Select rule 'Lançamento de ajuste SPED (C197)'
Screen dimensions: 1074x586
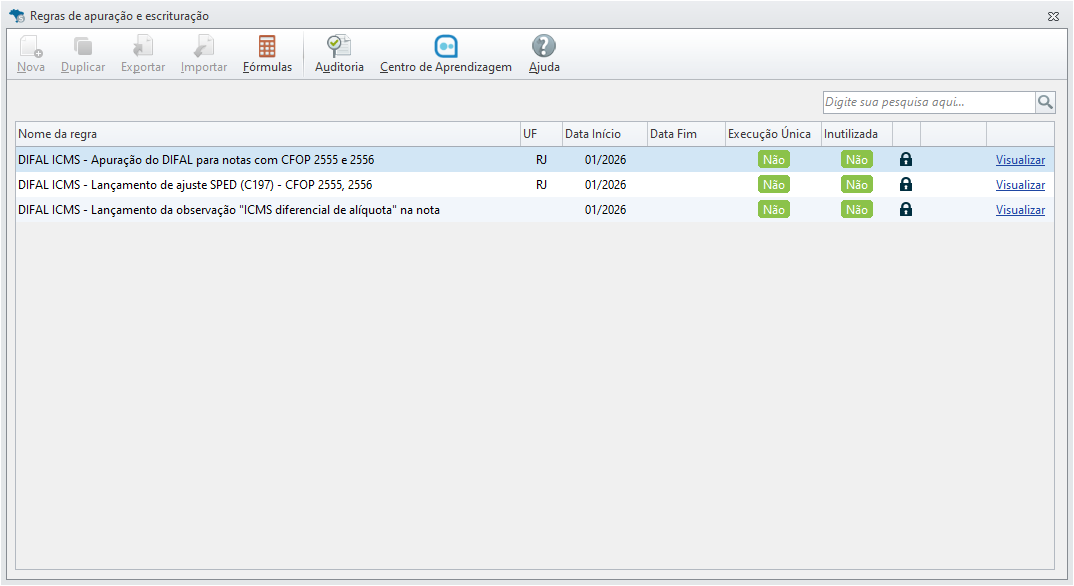coord(195,185)
